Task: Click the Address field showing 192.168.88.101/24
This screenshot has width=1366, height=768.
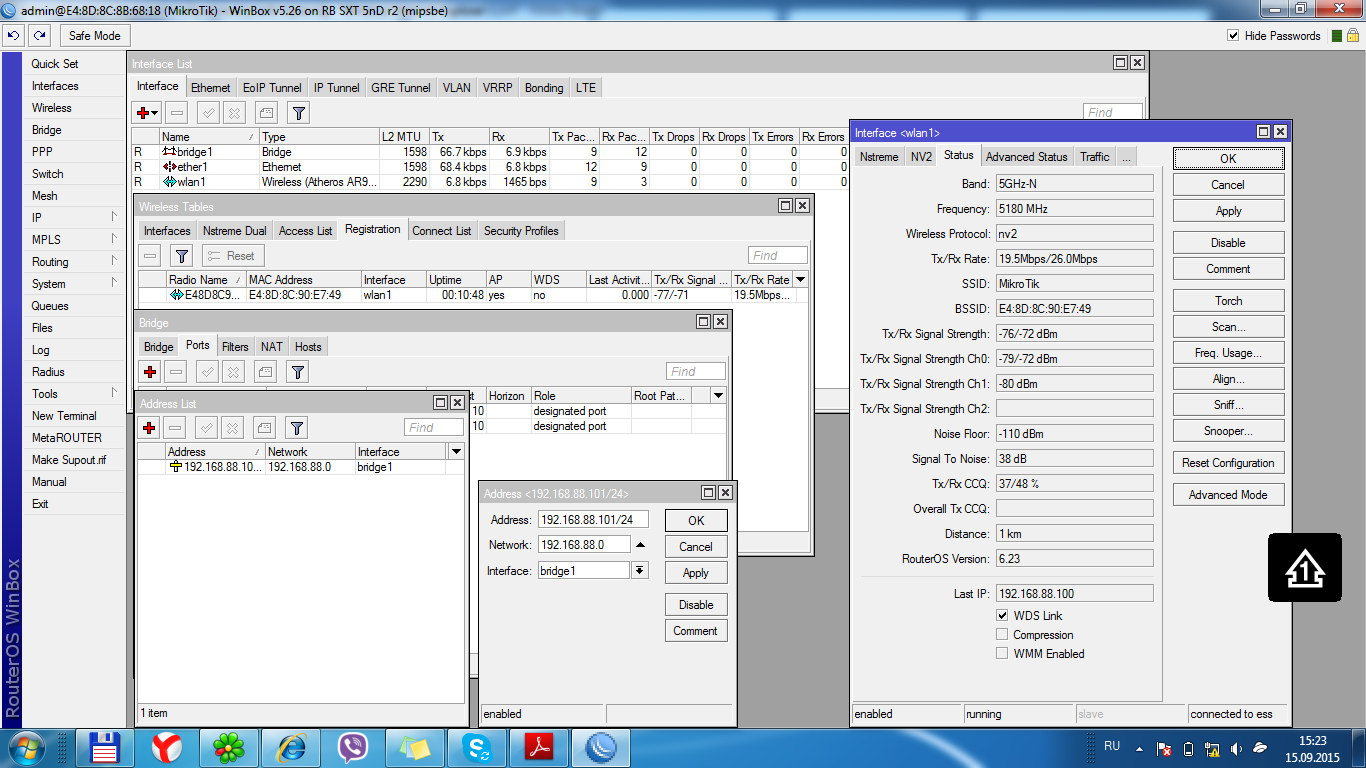Action: point(593,520)
